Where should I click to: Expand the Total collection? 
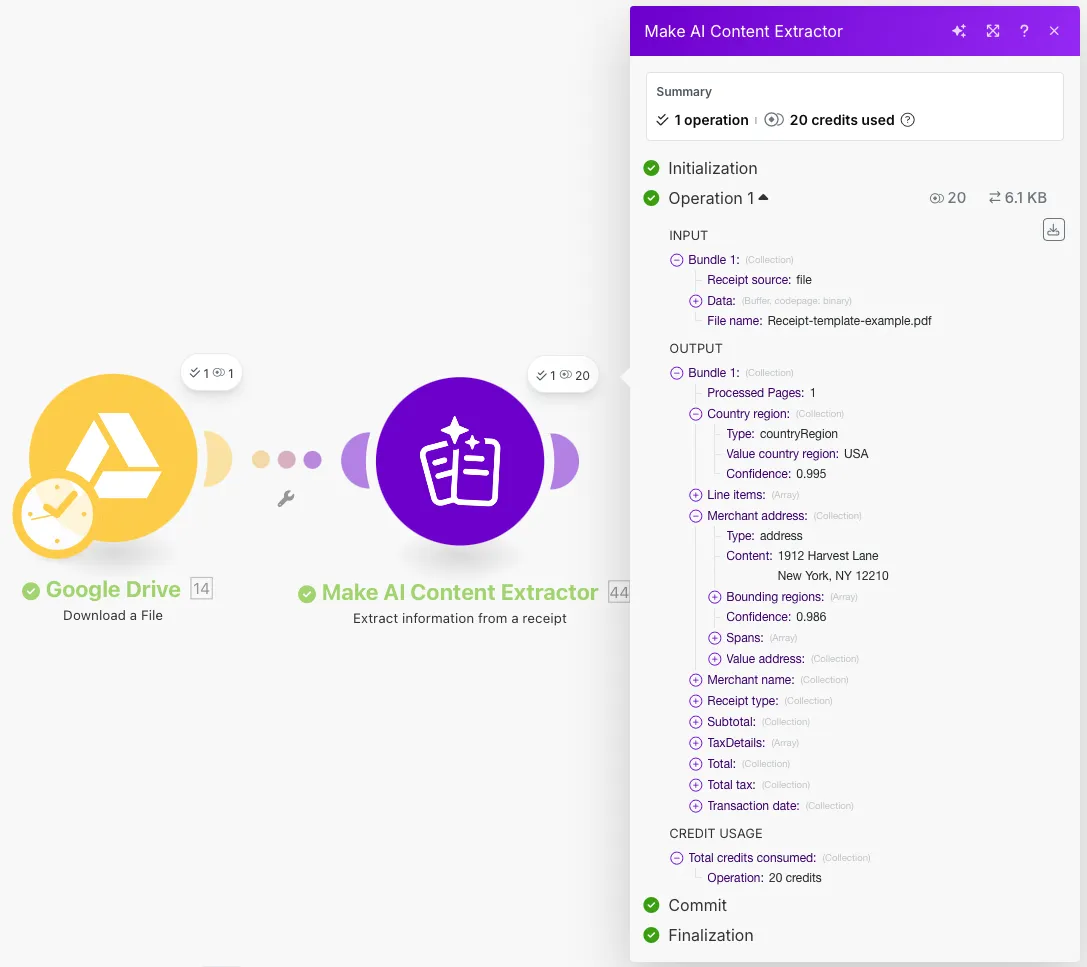(695, 764)
